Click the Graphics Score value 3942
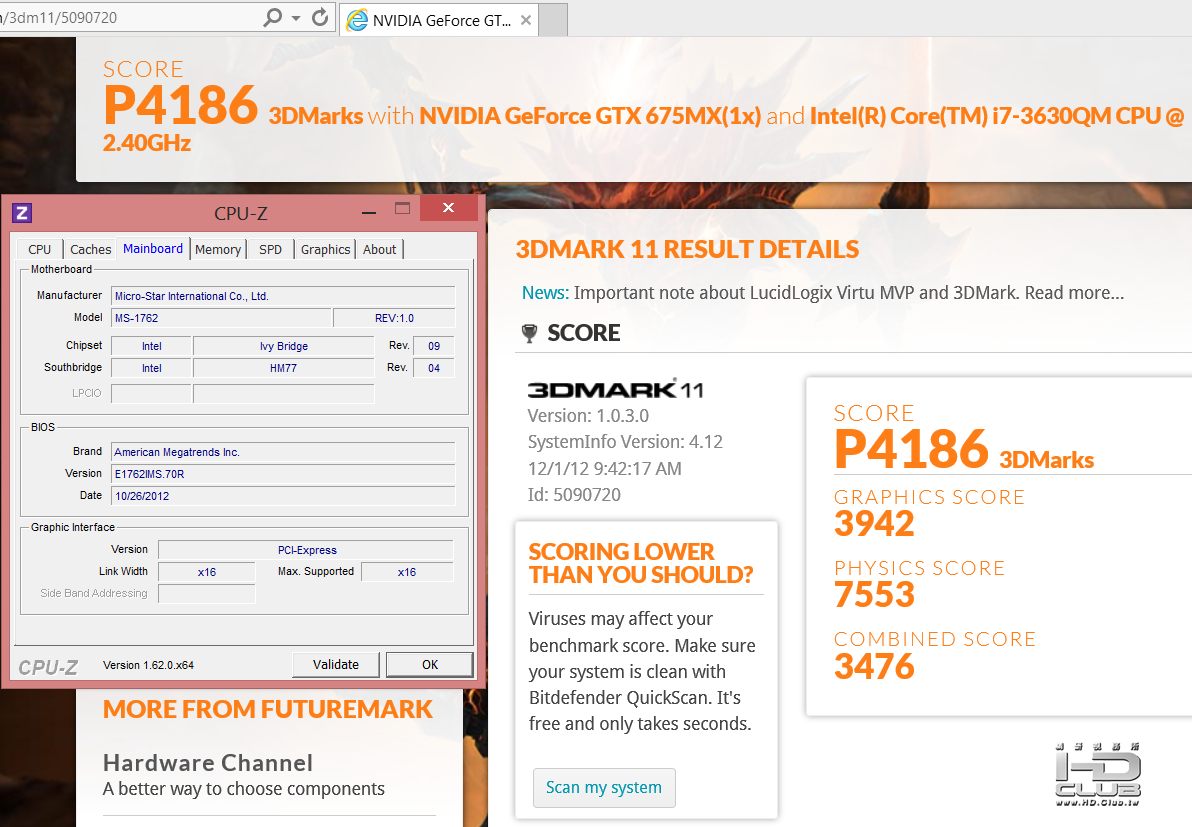The width and height of the screenshot is (1192, 827). [874, 523]
